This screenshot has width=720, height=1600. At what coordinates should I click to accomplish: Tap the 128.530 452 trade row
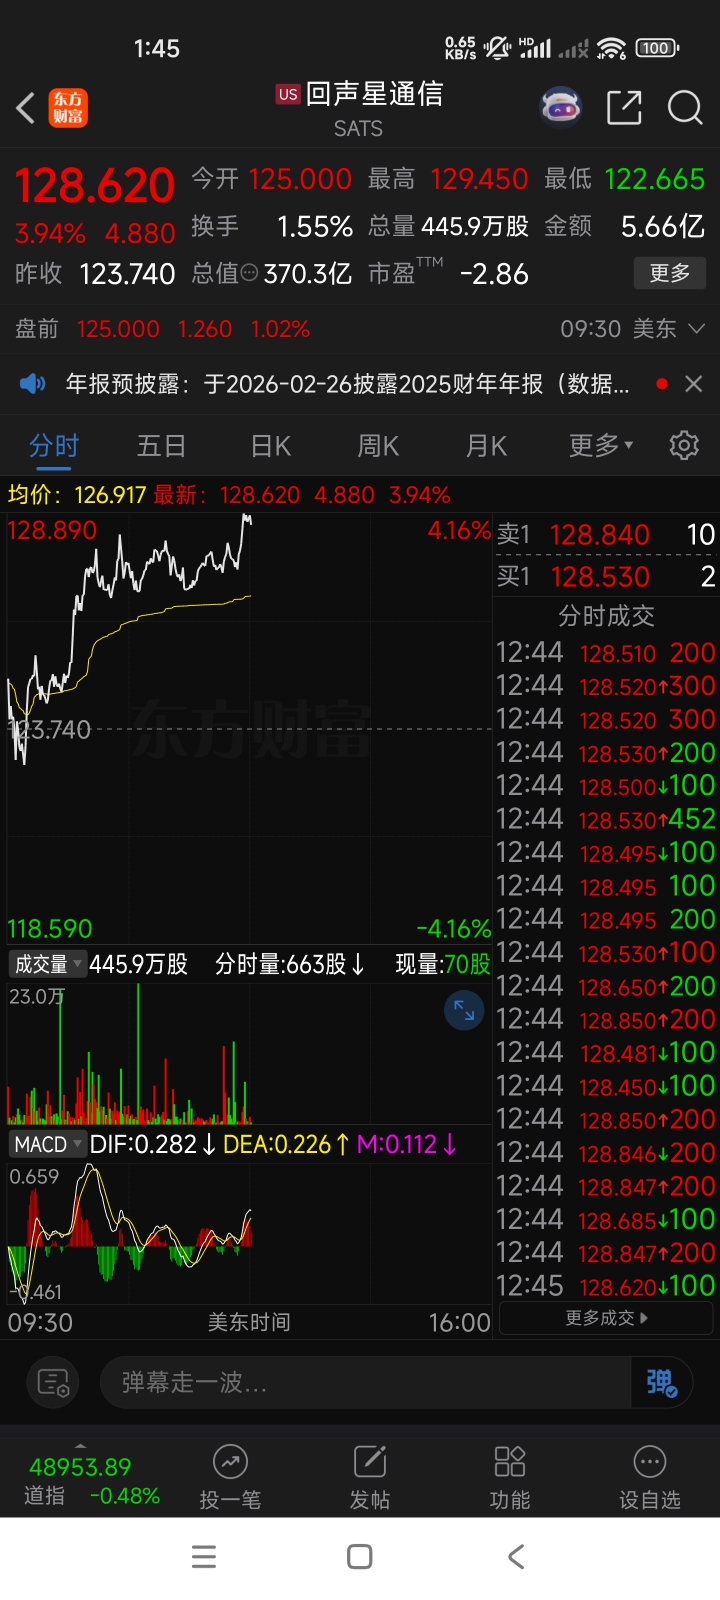(x=606, y=819)
